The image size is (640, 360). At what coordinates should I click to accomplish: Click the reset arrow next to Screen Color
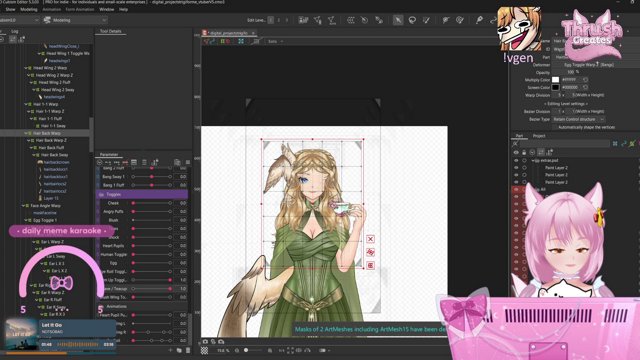click(x=585, y=87)
